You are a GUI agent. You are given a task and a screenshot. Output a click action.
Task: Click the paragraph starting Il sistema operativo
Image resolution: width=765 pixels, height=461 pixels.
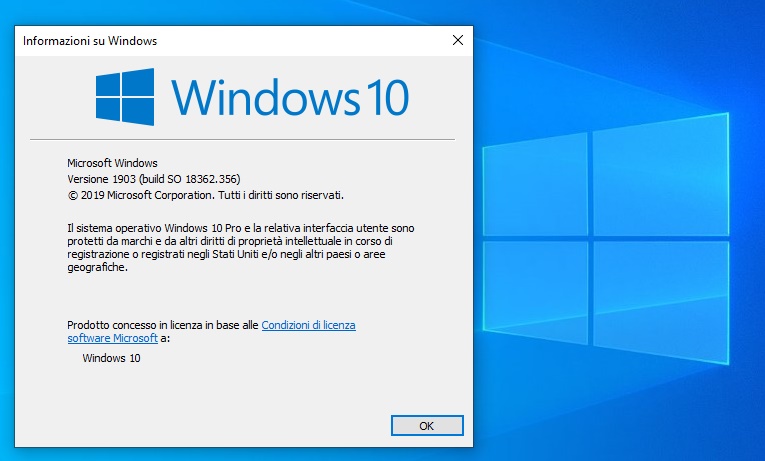pos(241,247)
